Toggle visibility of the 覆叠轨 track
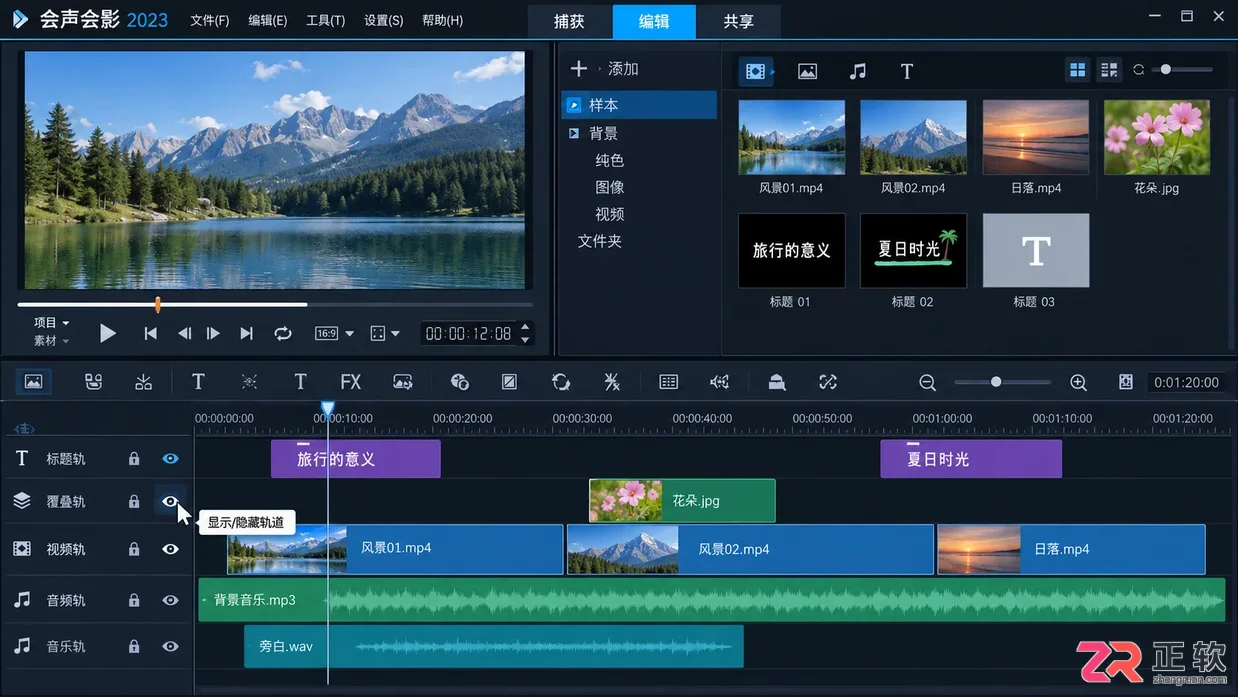Viewport: 1238px width, 697px height. tap(170, 501)
